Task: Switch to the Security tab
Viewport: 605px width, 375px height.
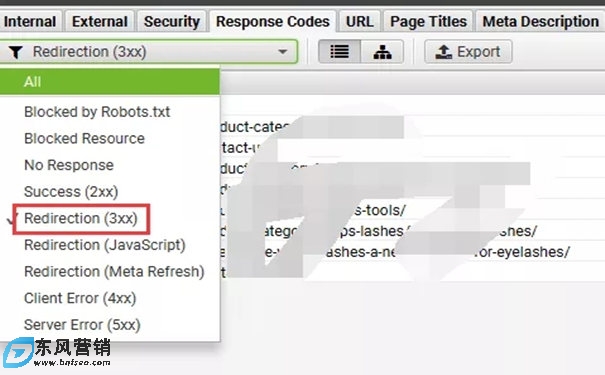Action: click(x=172, y=22)
